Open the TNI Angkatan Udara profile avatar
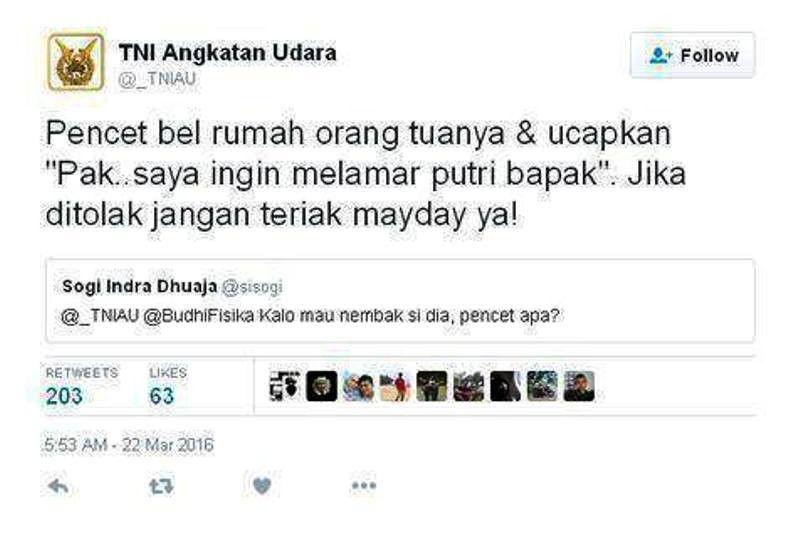This screenshot has height=536, width=800. coord(76,62)
